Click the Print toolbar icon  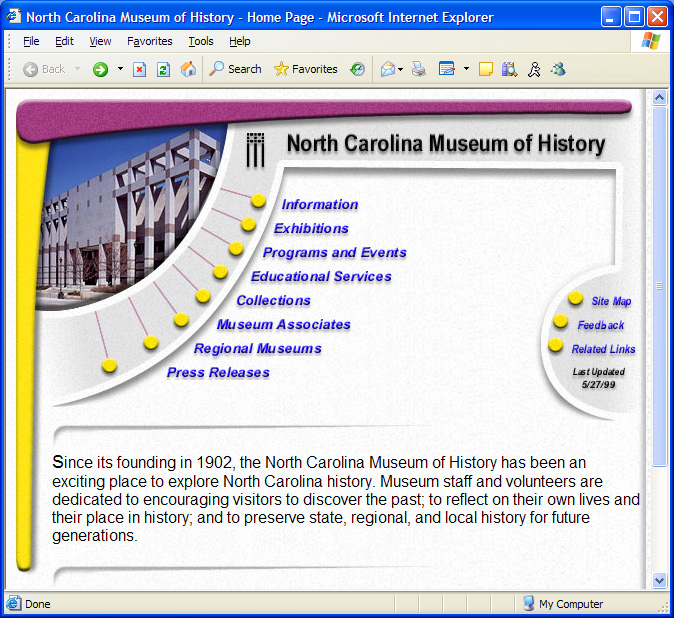coord(419,69)
